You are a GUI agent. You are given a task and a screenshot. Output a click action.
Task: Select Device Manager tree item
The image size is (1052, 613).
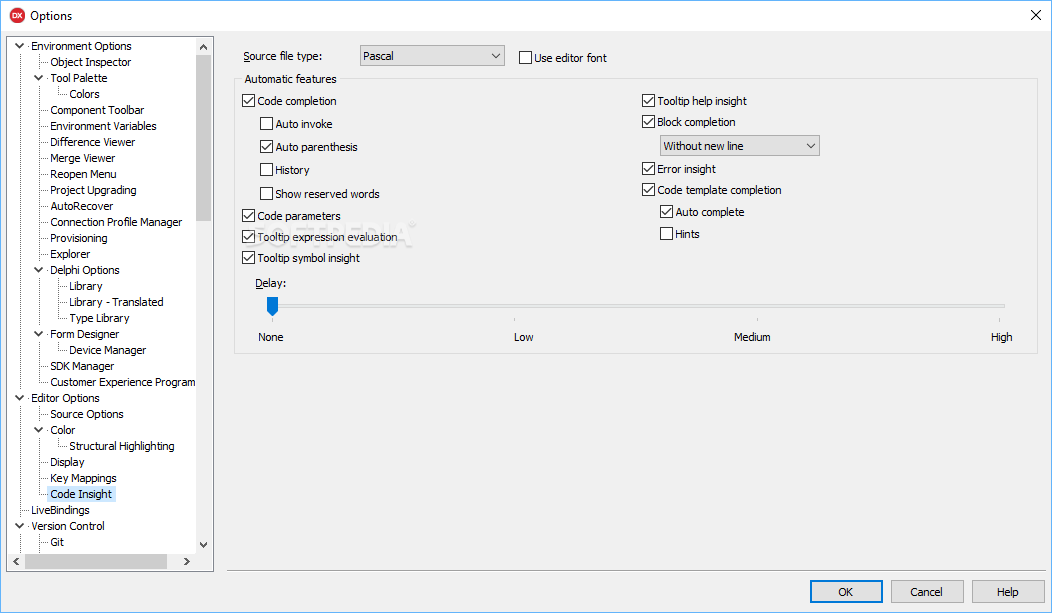click(x=107, y=350)
